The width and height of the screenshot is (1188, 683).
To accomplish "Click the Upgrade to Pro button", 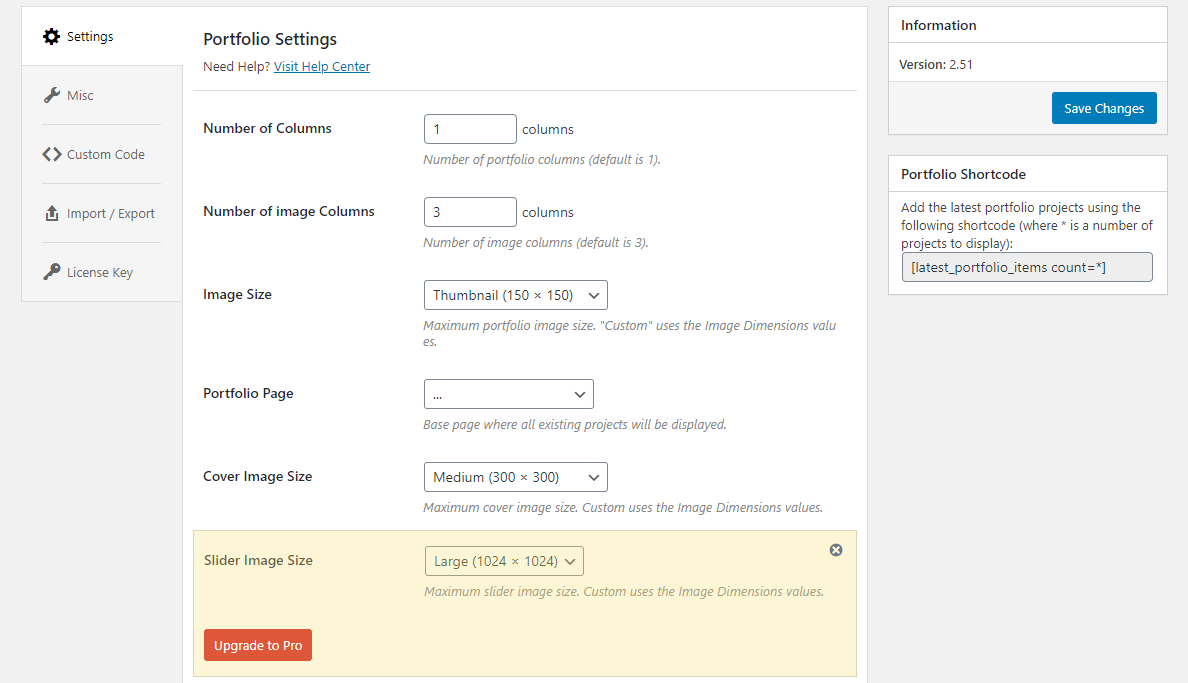I will 257,645.
